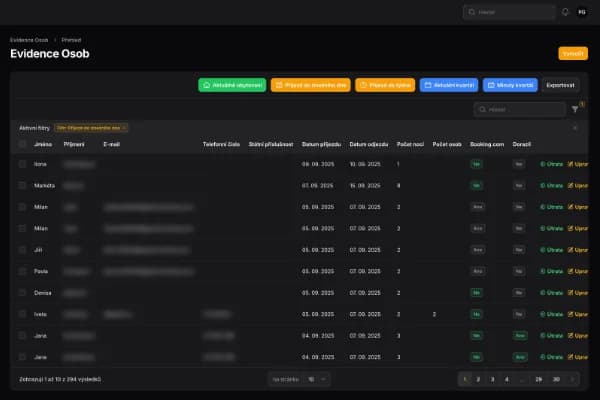Click the Booking.com badge in Pavla's row
Screen dimensions: 600x400
click(x=478, y=271)
